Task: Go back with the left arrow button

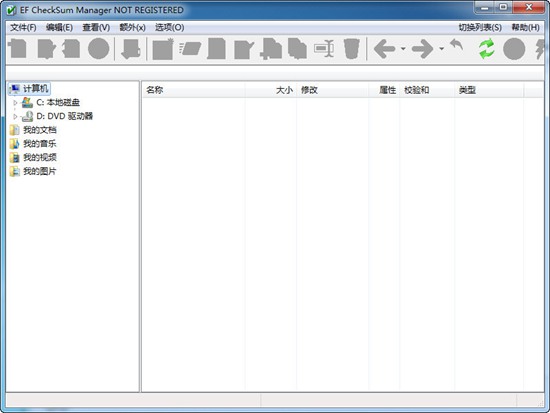Action: tap(385, 49)
